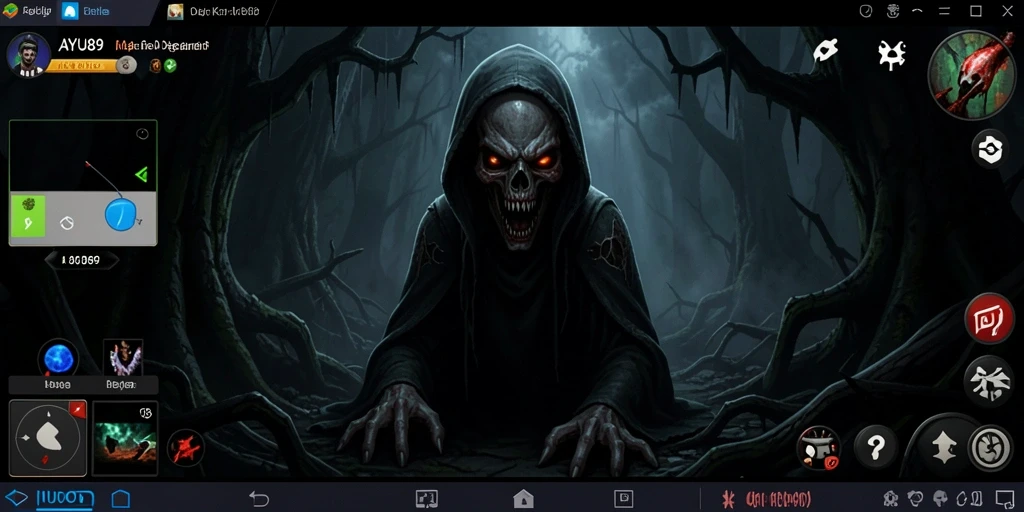The width and height of the screenshot is (1024, 512).
Task: Open the question mark help button
Action: click(875, 448)
